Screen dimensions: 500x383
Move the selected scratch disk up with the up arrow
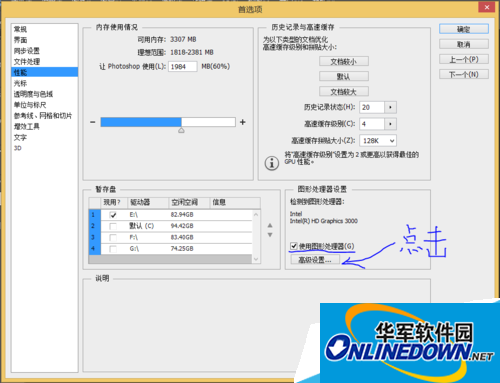click(270, 225)
